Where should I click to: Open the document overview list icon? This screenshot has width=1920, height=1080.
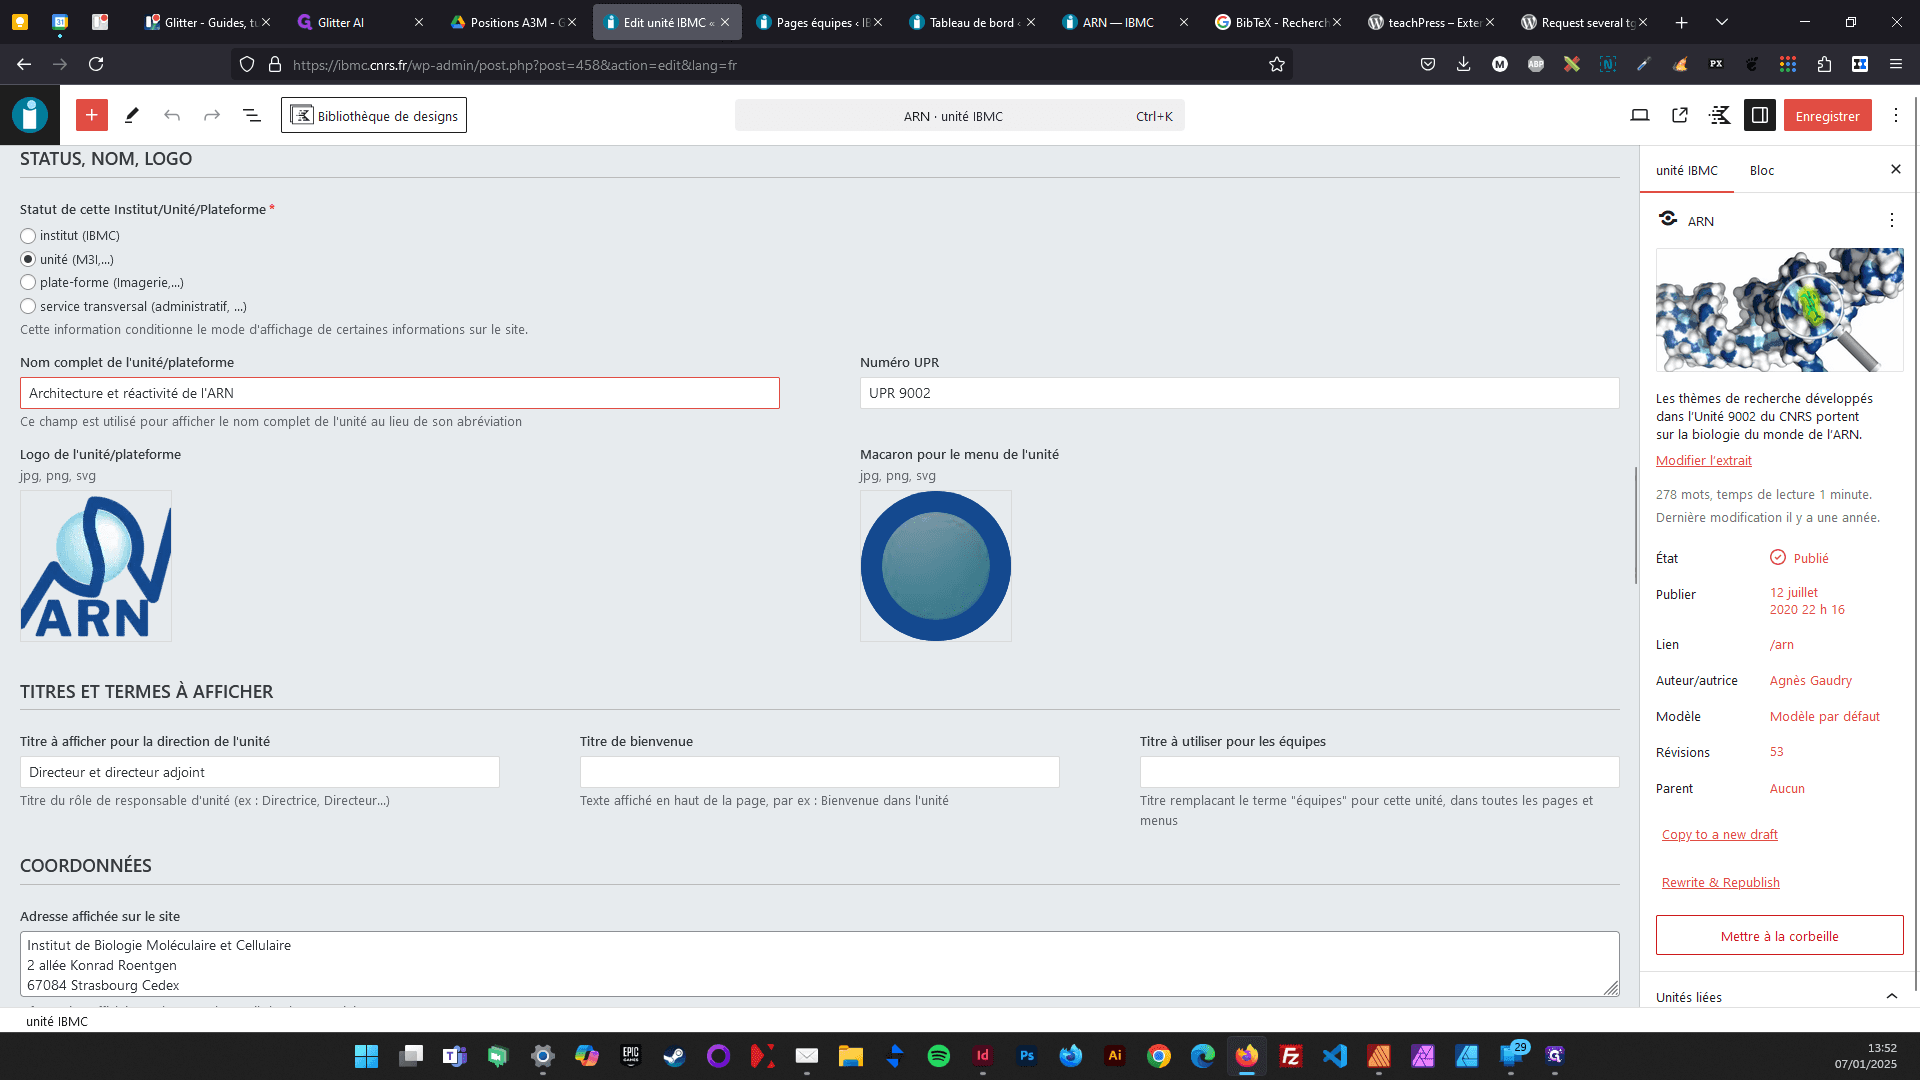click(x=252, y=115)
